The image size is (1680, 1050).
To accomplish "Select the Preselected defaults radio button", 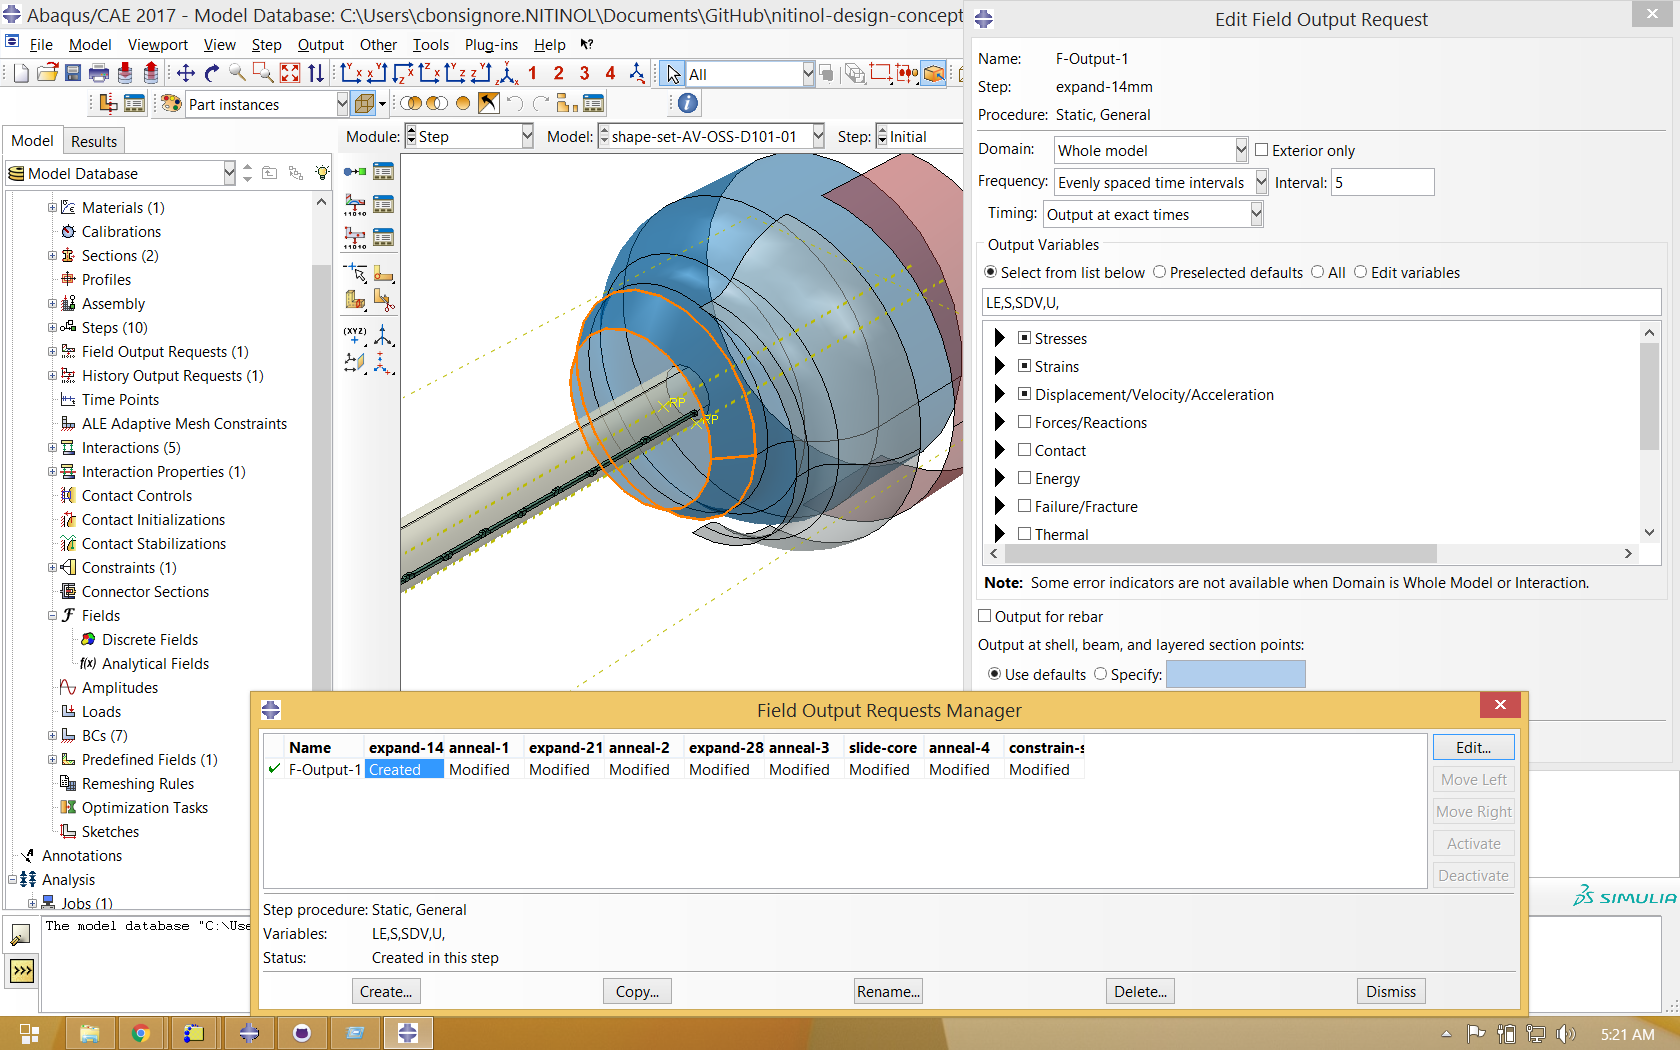I will click(x=1160, y=272).
